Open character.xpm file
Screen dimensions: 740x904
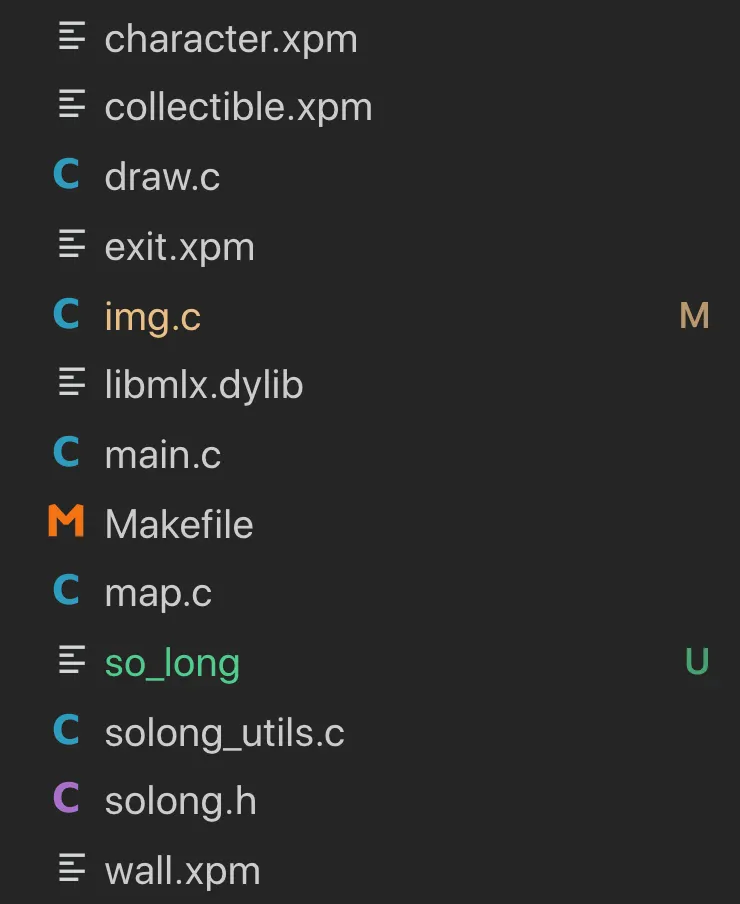point(230,39)
